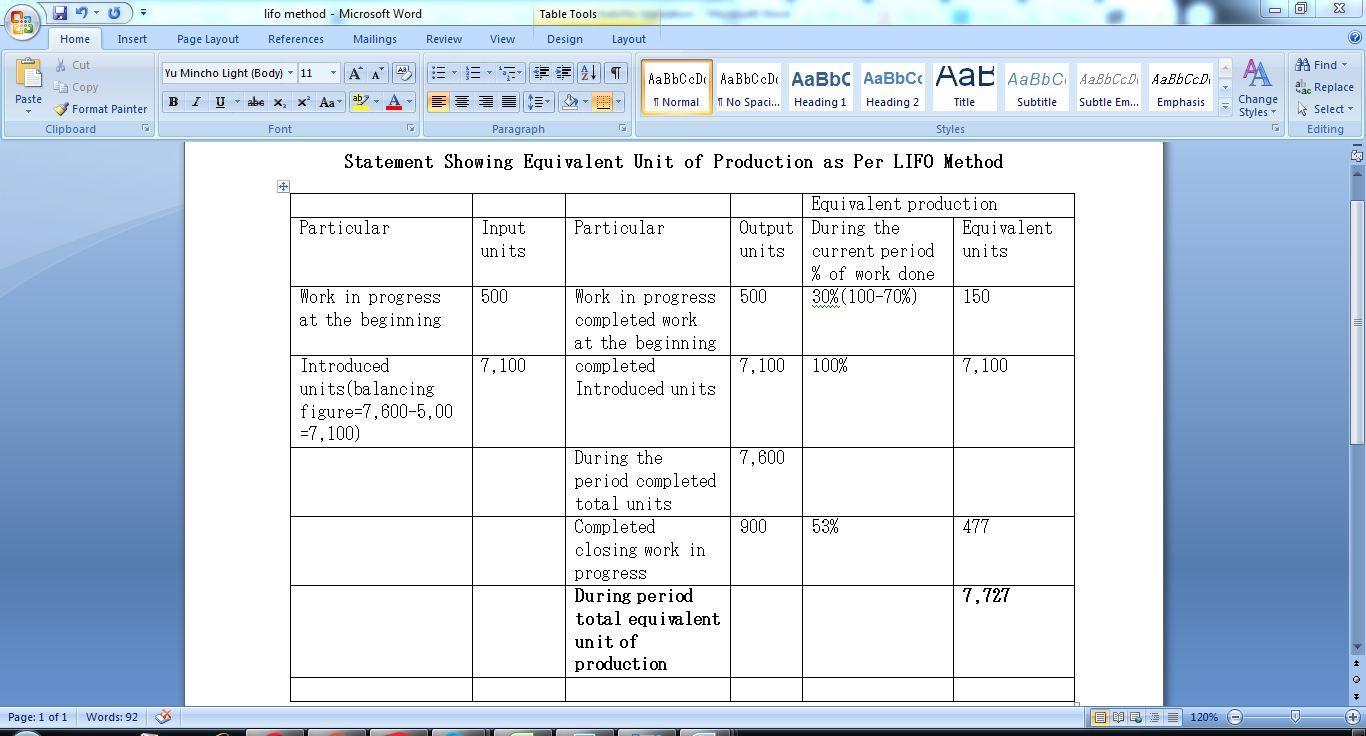
Task: Open the Table Tools Design tab
Action: [x=565, y=39]
